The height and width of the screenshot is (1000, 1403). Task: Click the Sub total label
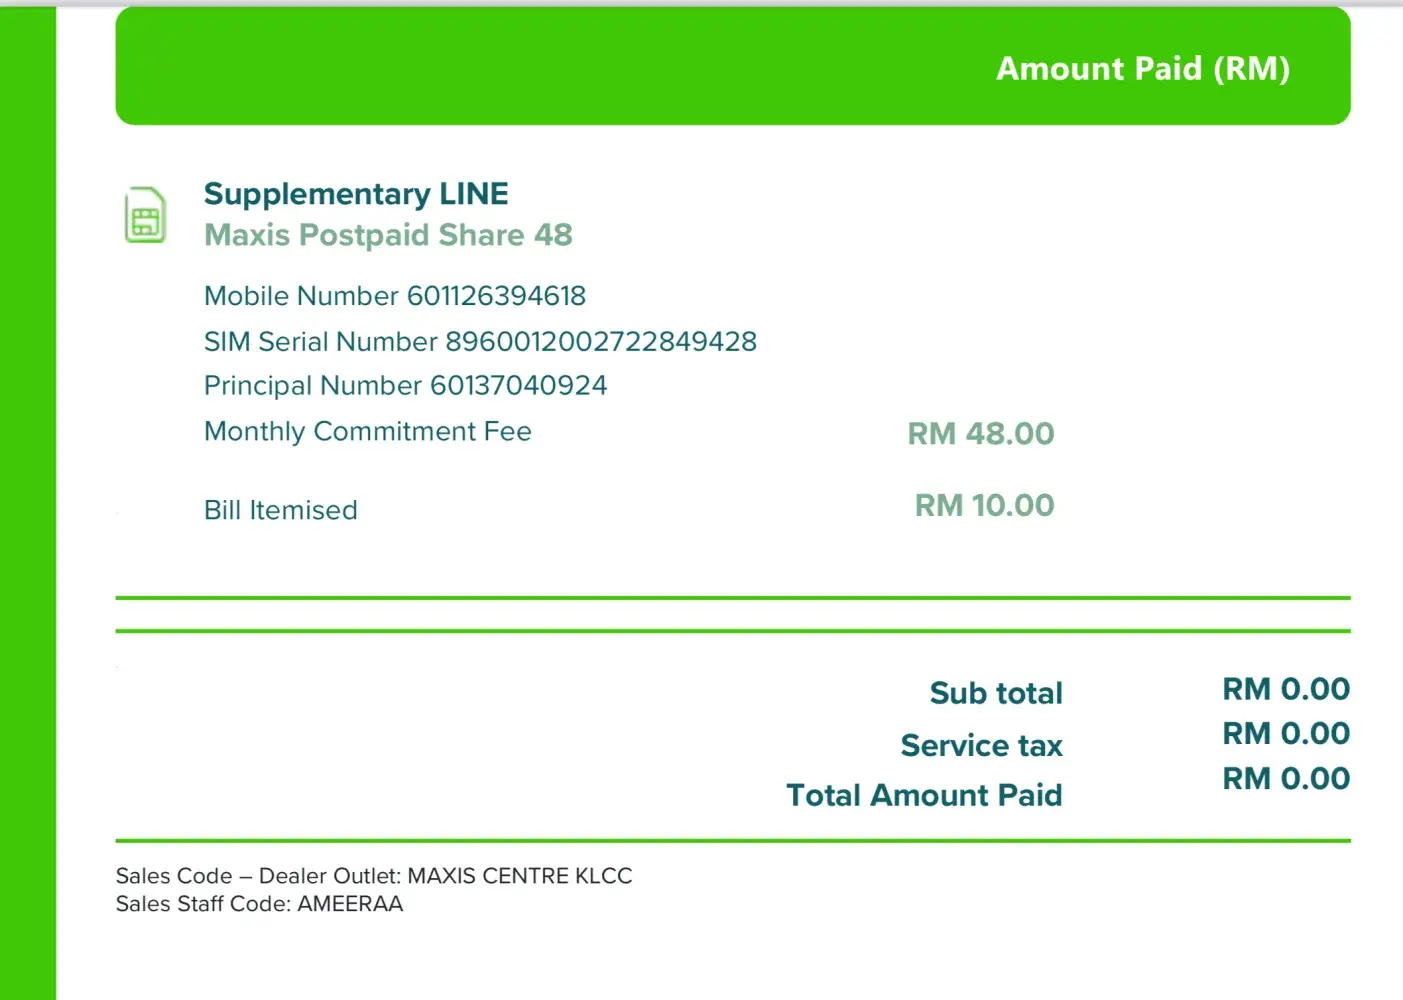coord(996,693)
